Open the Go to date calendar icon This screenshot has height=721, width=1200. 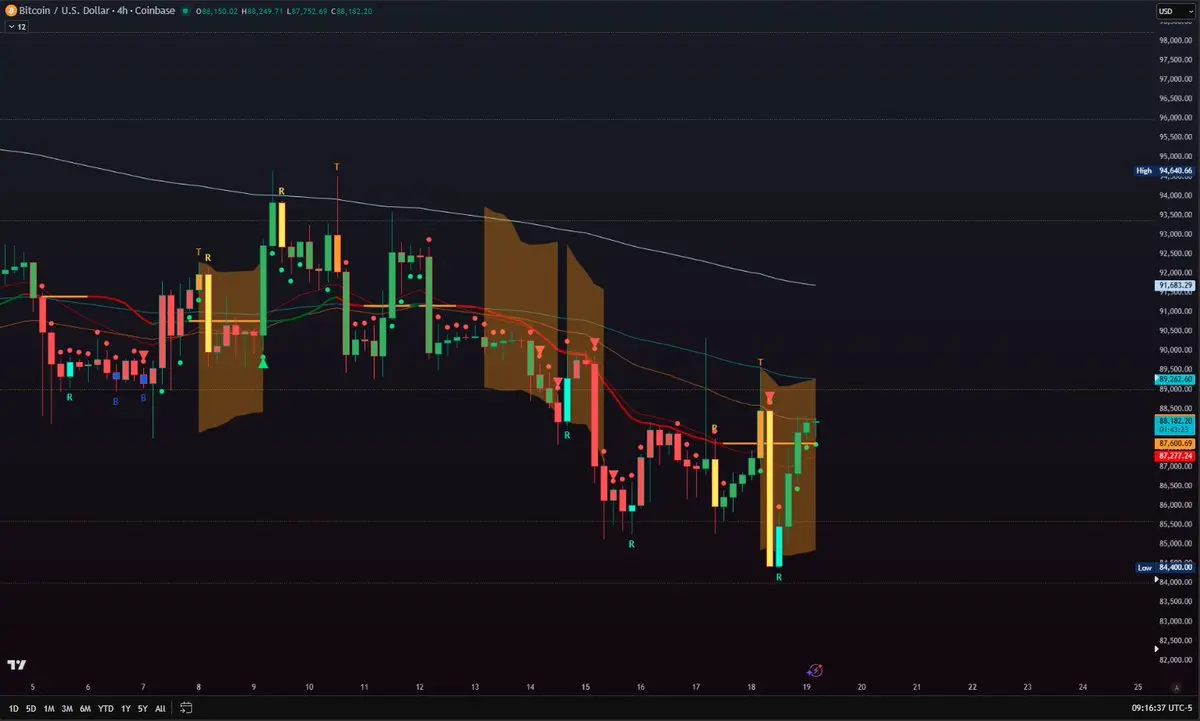[x=185, y=708]
